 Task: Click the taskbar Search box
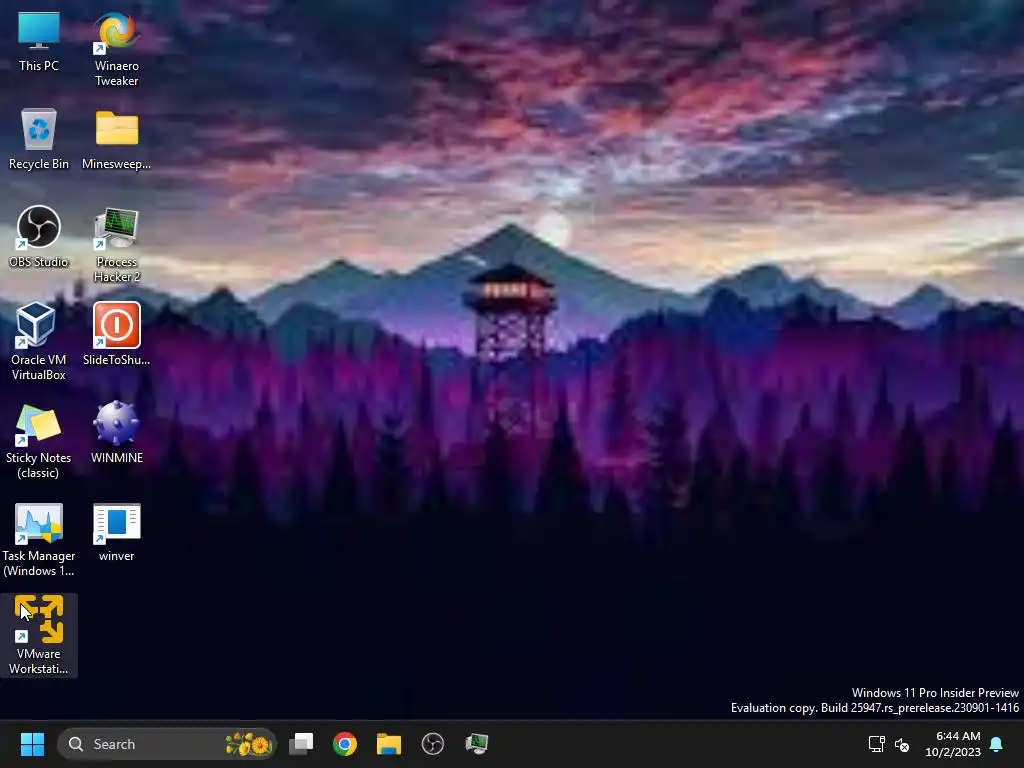pyautogui.click(x=167, y=744)
